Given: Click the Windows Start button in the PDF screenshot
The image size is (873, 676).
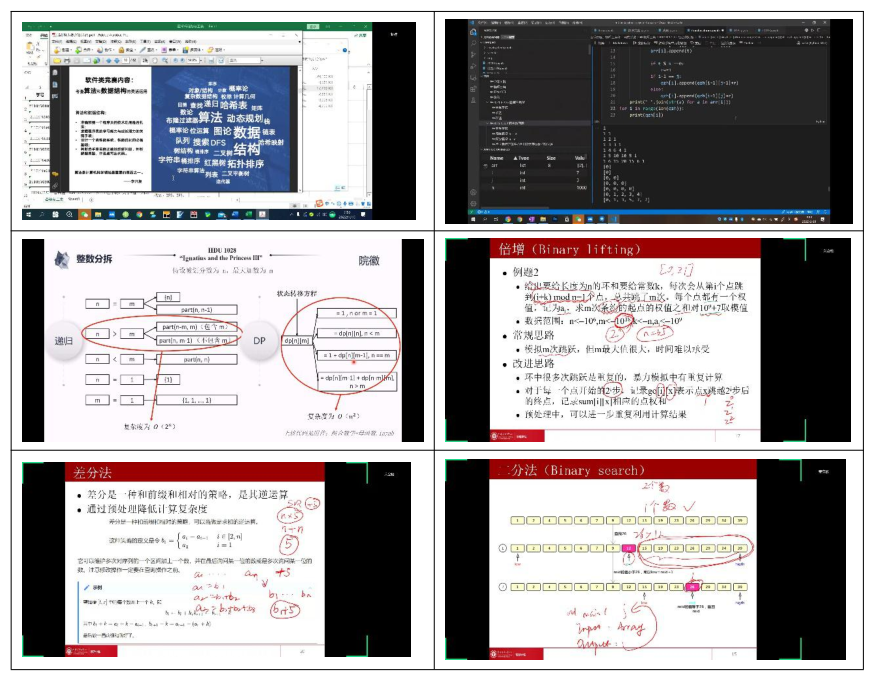Looking at the screenshot, I should [30, 214].
